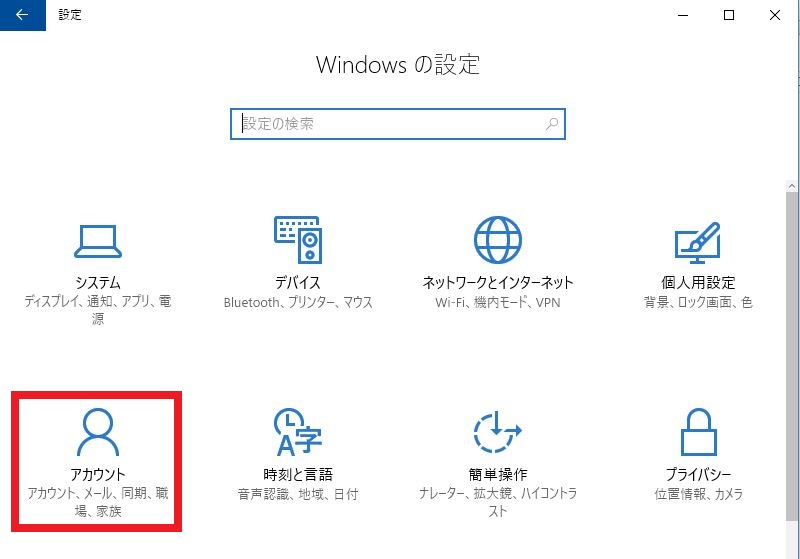Click the back arrow button
This screenshot has width=800, height=559.
[22, 15]
